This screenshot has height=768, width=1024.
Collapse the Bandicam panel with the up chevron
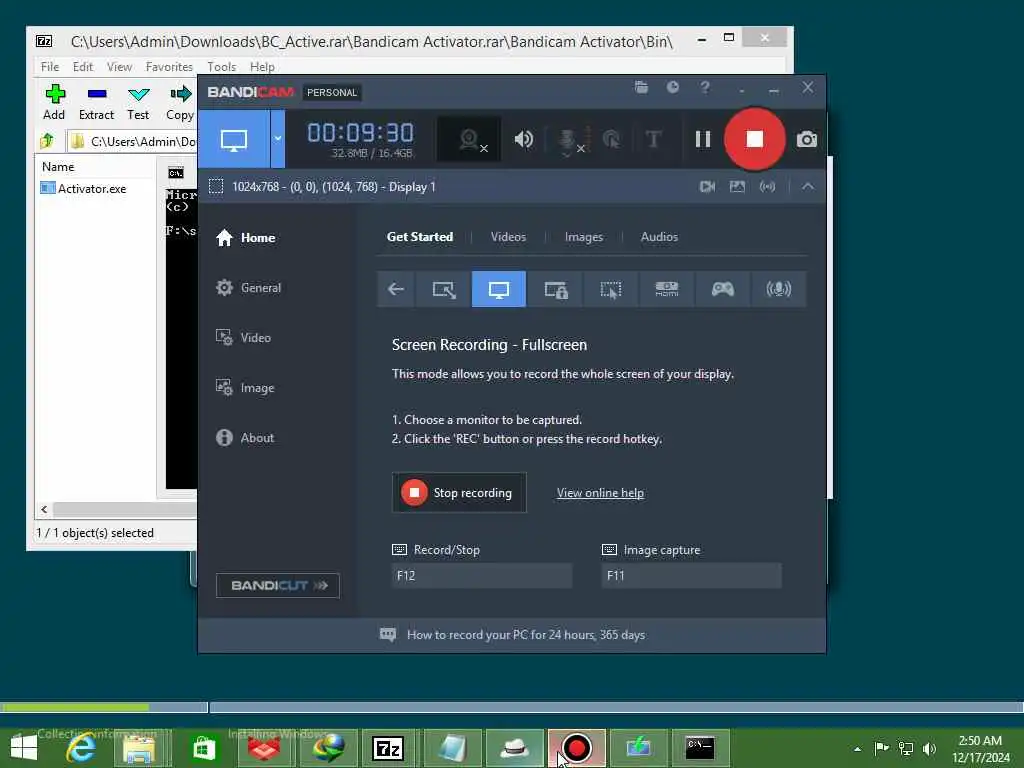808,187
